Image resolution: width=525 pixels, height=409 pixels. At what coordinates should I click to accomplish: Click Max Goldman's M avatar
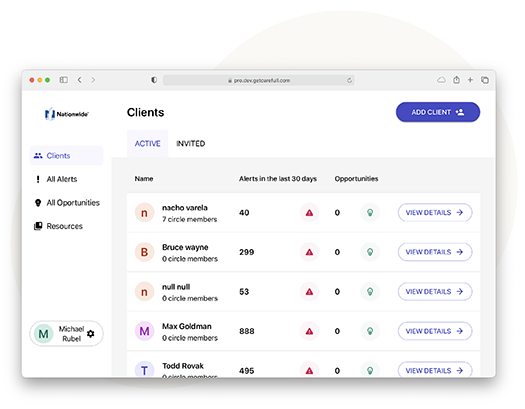click(x=144, y=331)
